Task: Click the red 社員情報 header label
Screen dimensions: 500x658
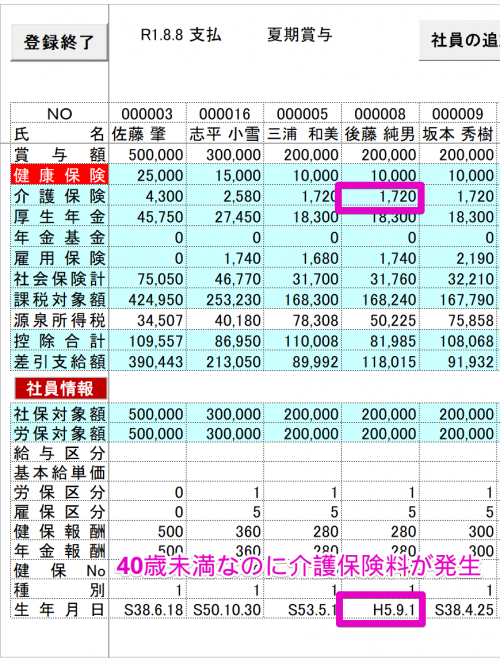Action: tap(61, 389)
